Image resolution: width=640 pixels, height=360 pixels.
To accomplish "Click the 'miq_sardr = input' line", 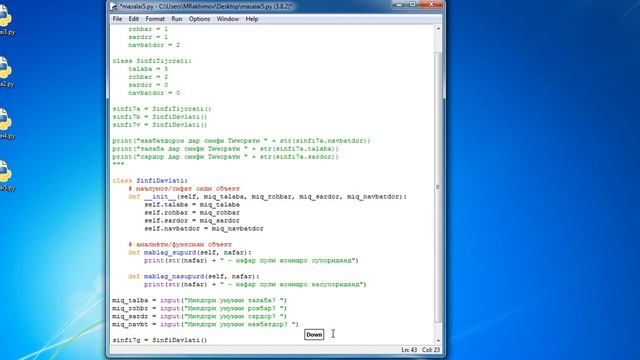I will tap(200, 316).
